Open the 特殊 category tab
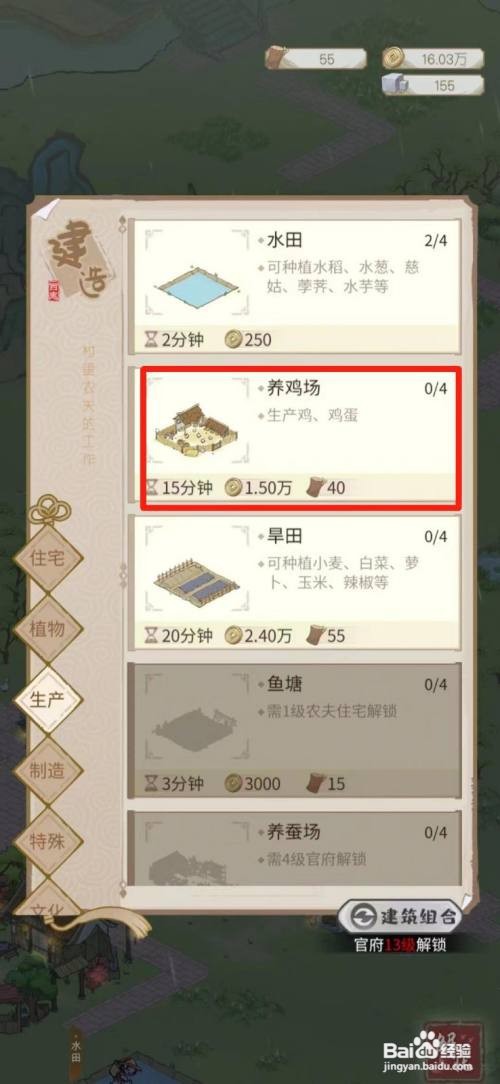This screenshot has width=500, height=1084. point(48,841)
